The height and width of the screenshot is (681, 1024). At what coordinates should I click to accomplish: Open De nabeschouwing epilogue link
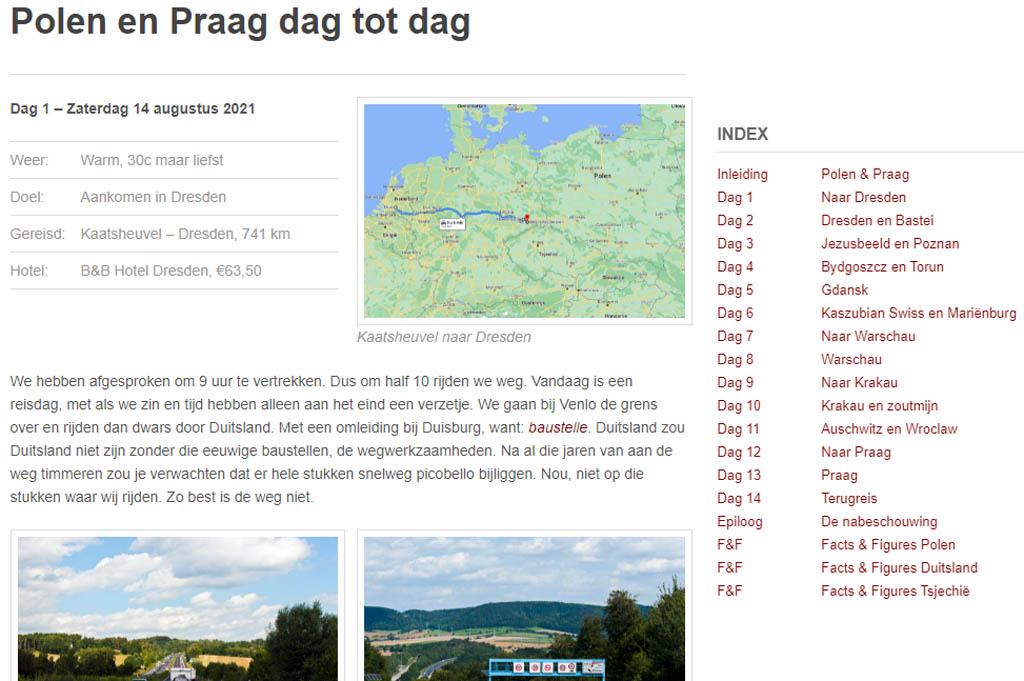[879, 521]
